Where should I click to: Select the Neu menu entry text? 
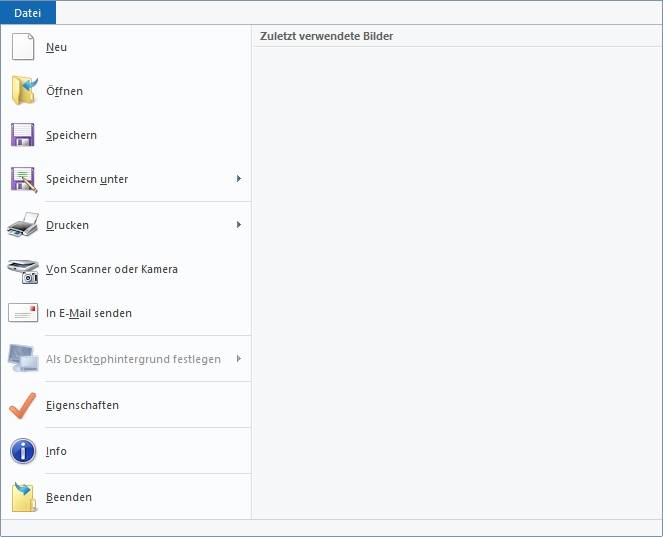click(56, 47)
